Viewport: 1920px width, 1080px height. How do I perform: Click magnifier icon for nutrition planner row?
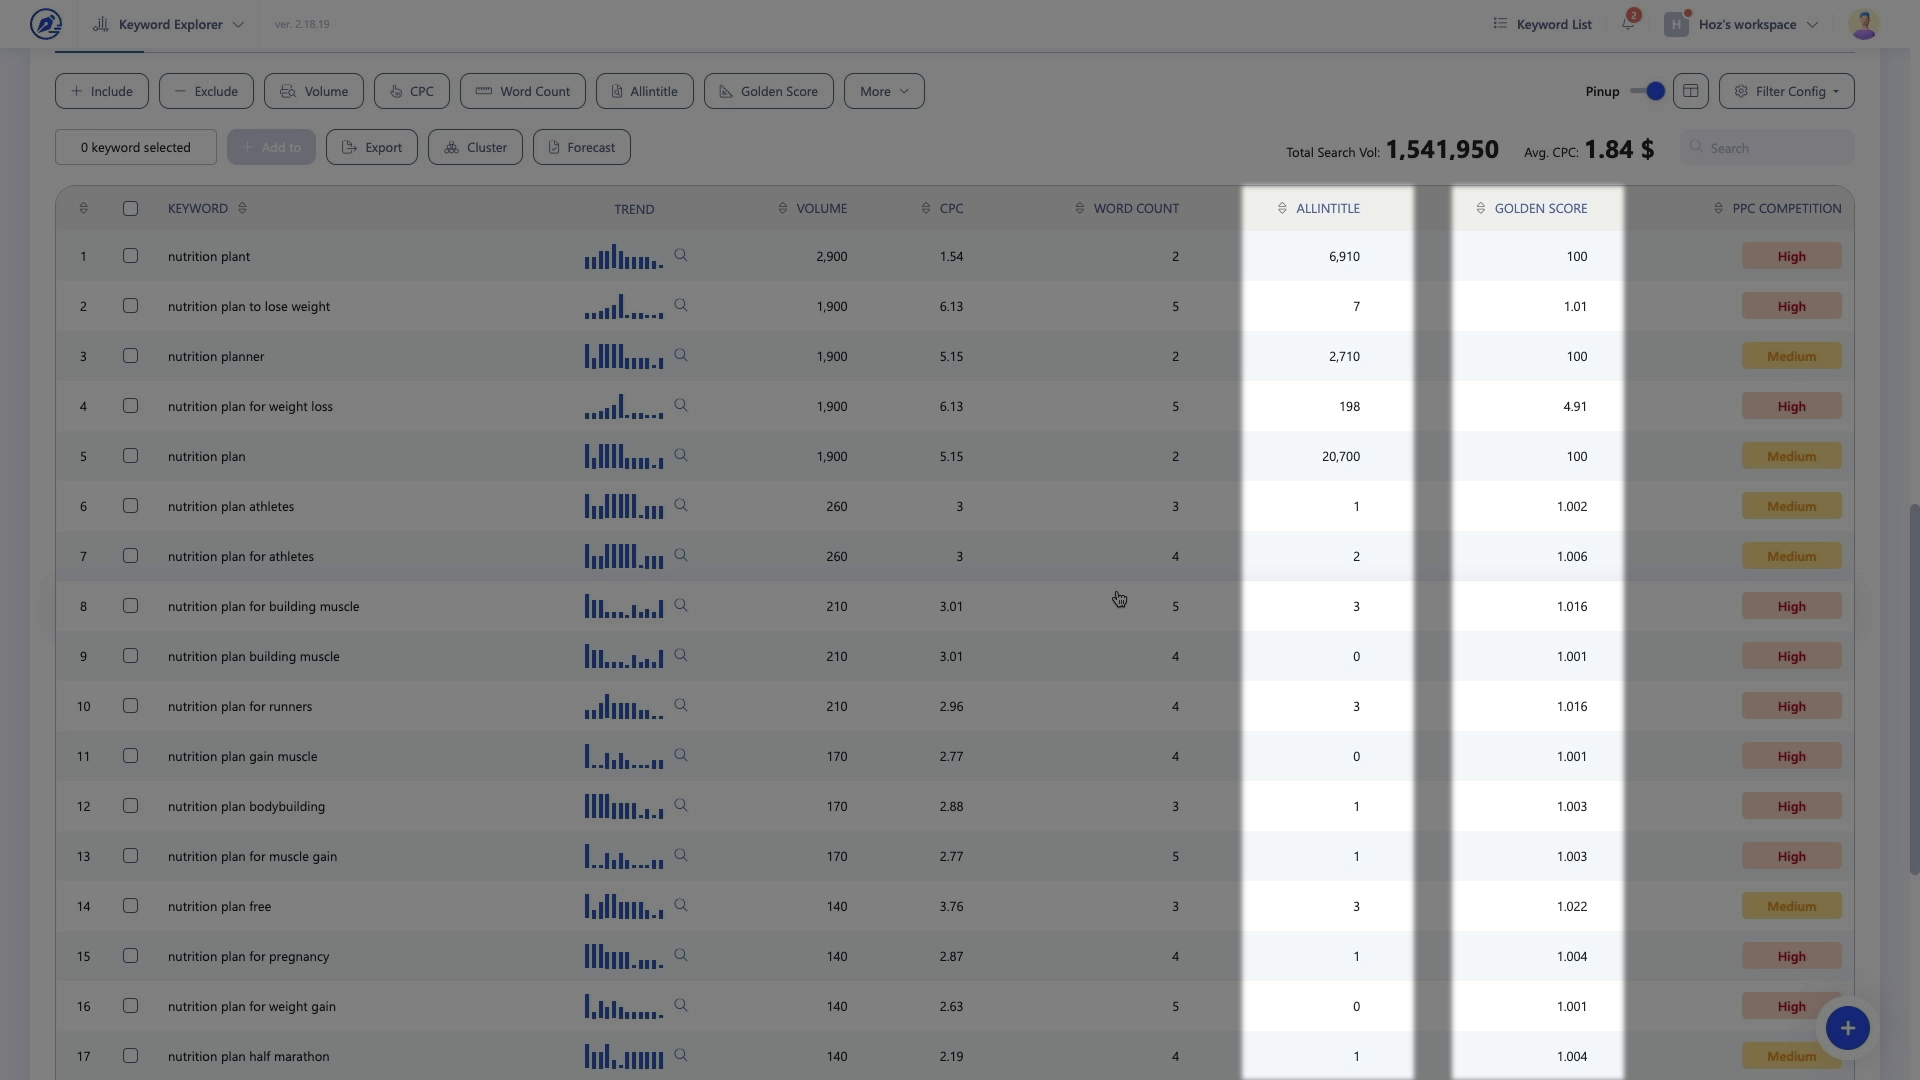[x=681, y=356]
